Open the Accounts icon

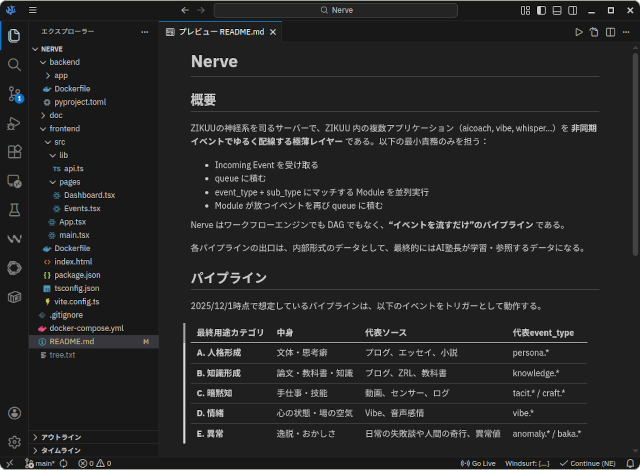14,413
